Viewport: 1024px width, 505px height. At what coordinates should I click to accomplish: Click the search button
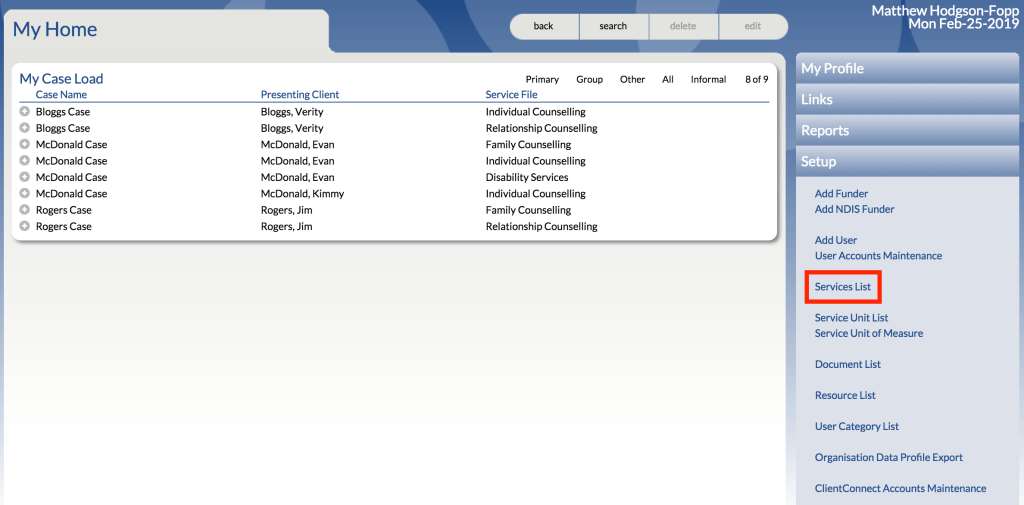[x=613, y=26]
